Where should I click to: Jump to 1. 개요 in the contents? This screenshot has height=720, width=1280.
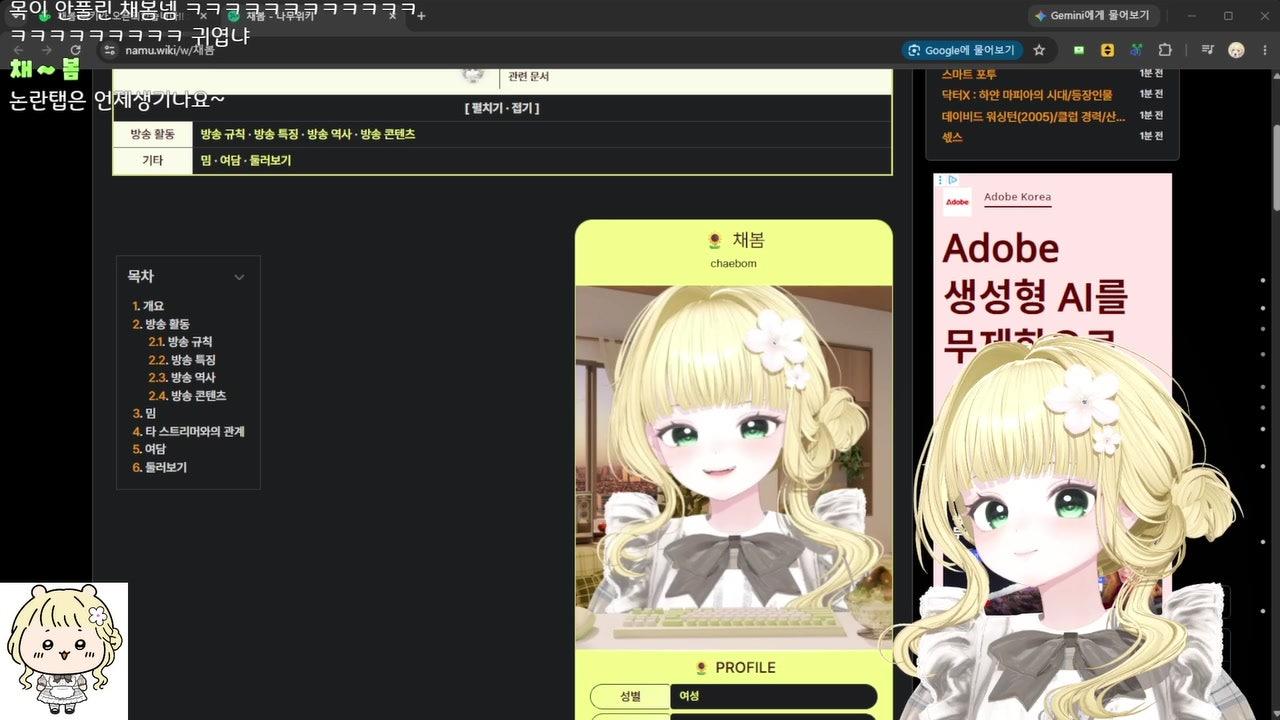[x=148, y=306]
